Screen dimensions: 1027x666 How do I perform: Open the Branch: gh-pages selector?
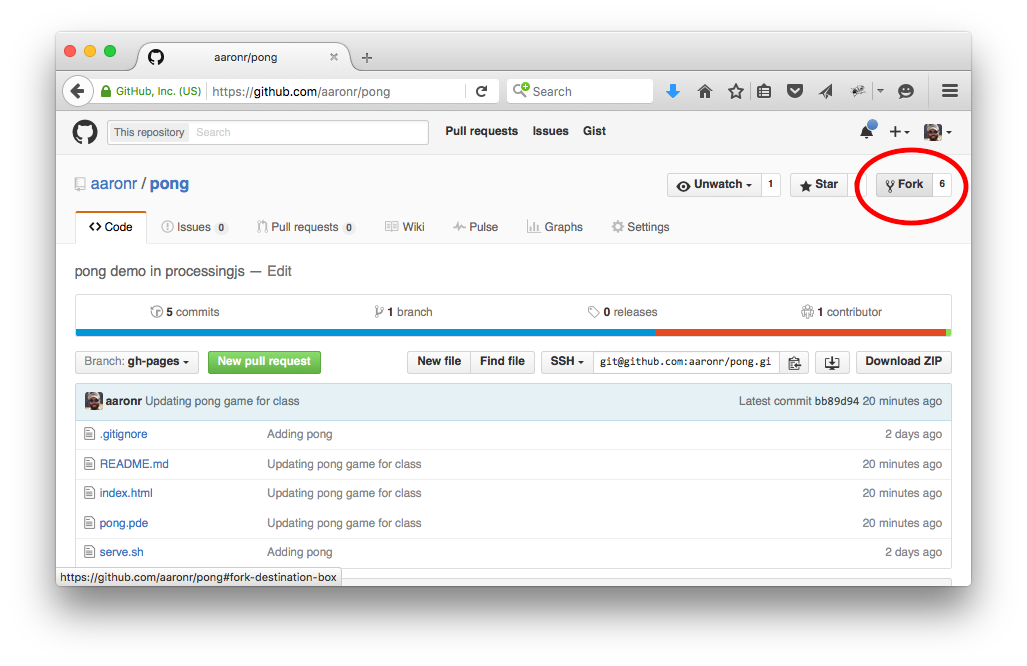[137, 361]
